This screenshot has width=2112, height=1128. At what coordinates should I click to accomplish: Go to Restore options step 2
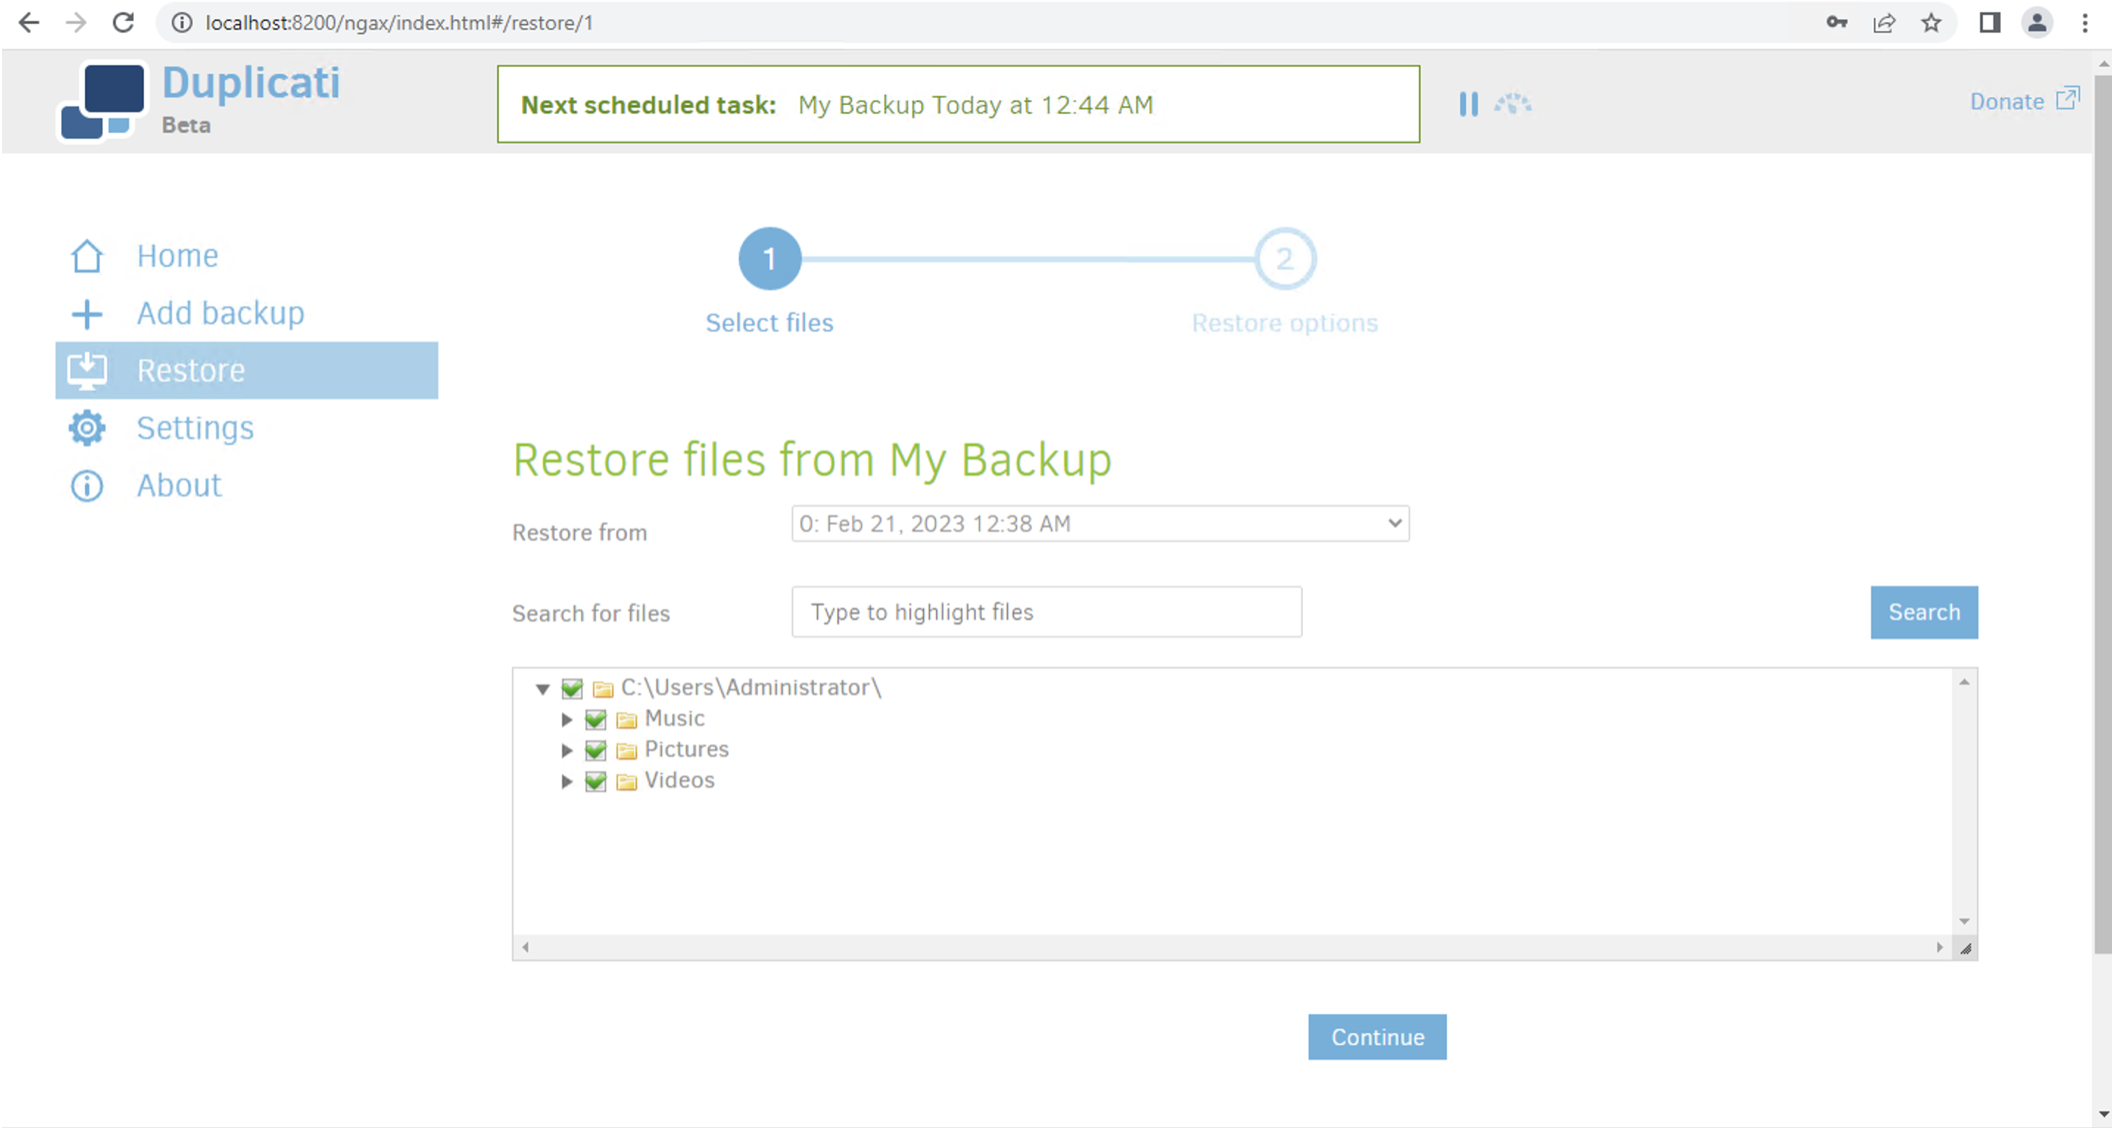coord(1284,260)
